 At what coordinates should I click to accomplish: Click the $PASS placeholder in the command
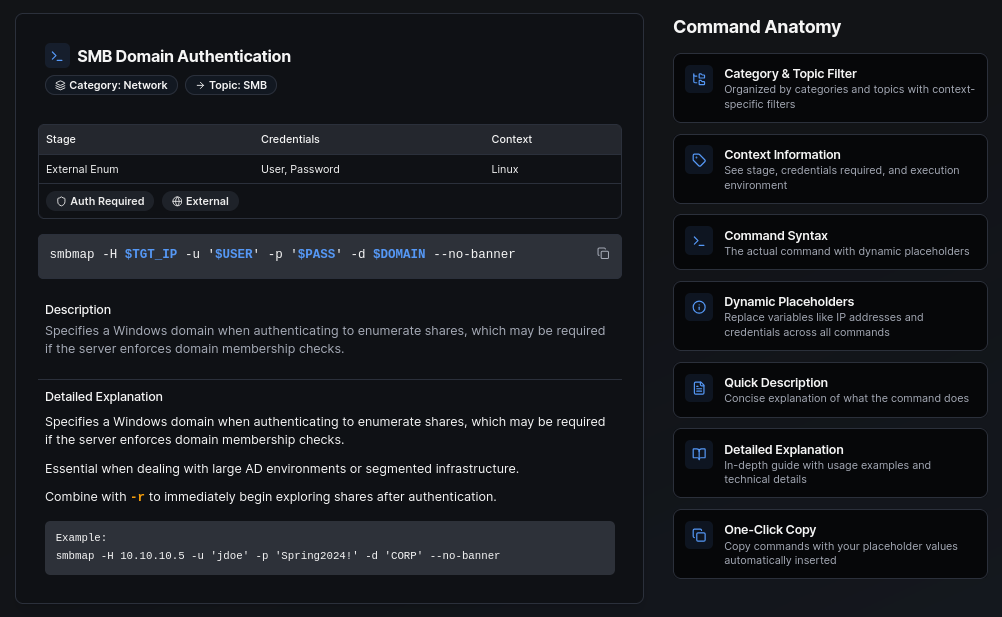click(316, 254)
